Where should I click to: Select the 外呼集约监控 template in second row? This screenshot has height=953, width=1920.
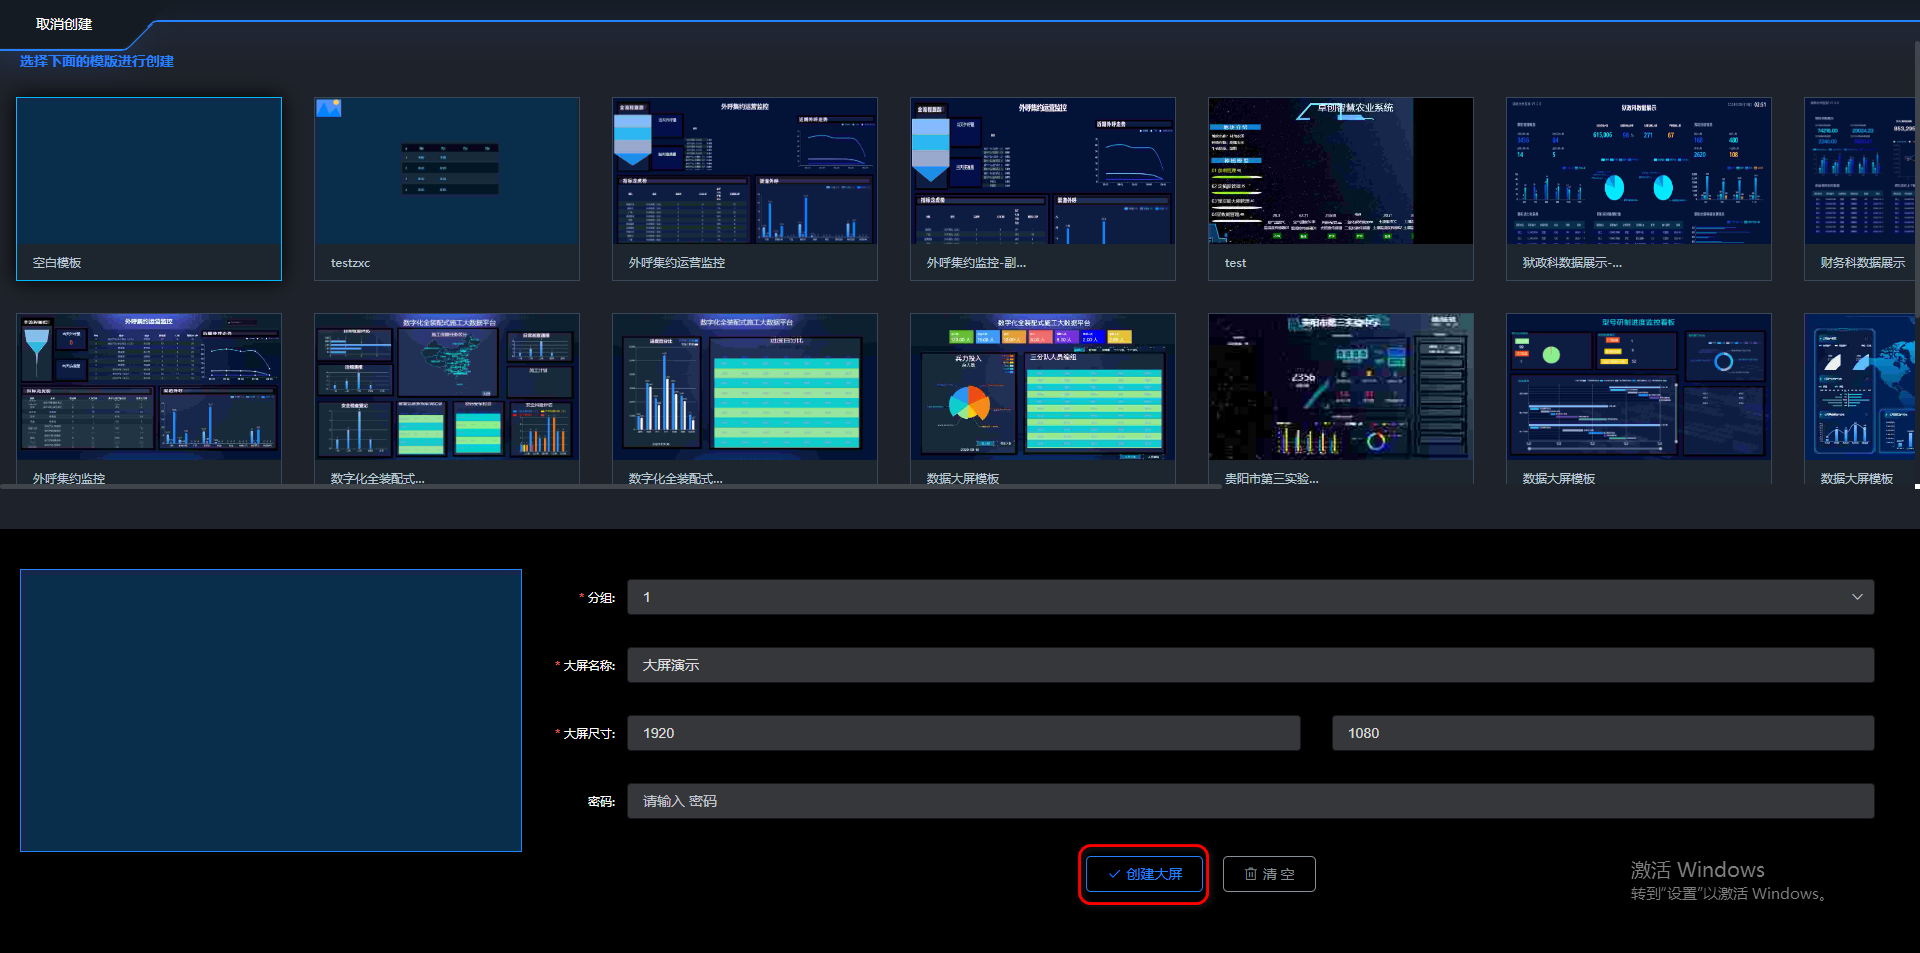149,400
